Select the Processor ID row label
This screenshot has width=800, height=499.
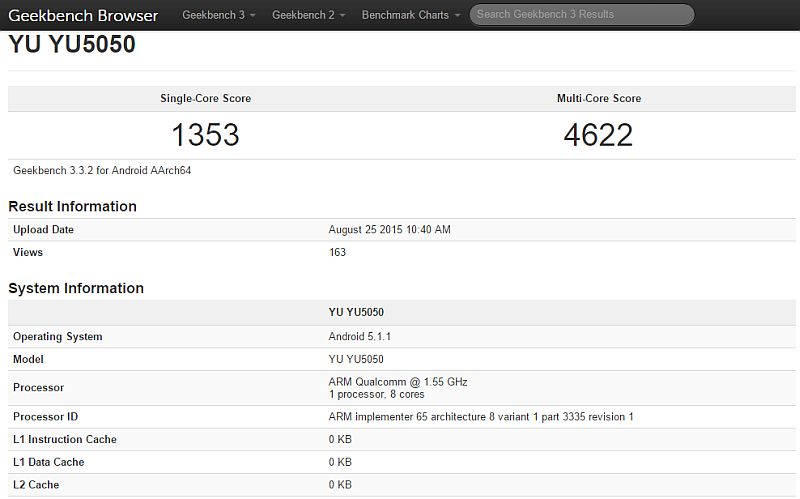45,417
